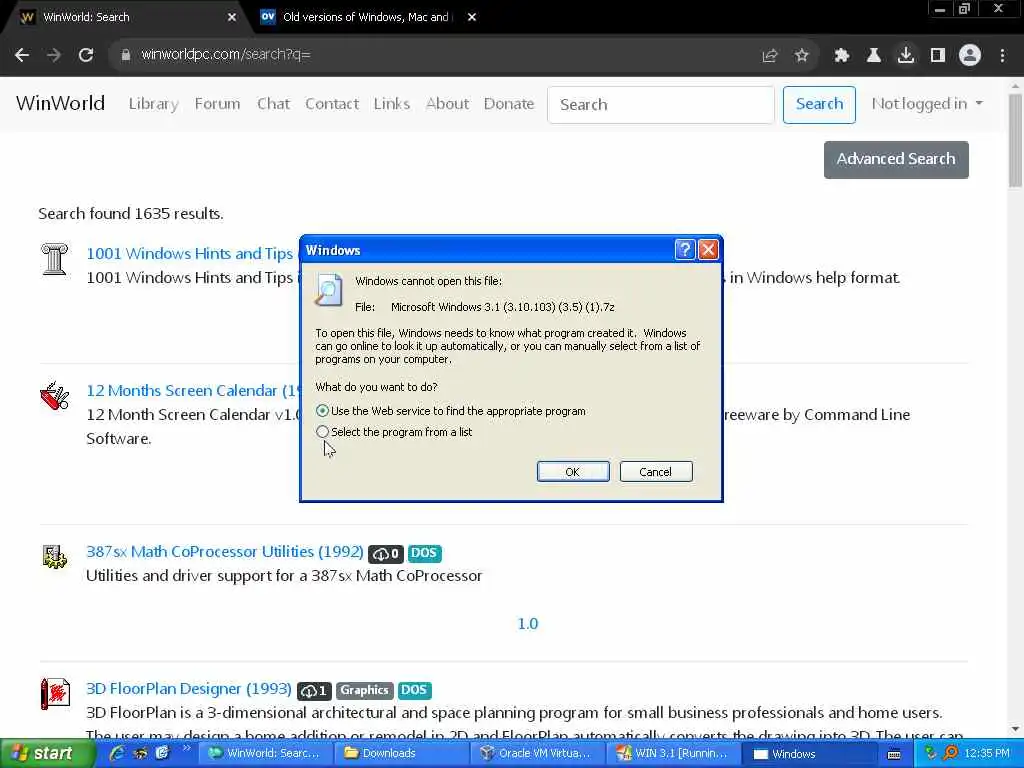The width and height of the screenshot is (1024, 768).
Task: Close the Windows cannot open file dialog
Action: (x=709, y=249)
